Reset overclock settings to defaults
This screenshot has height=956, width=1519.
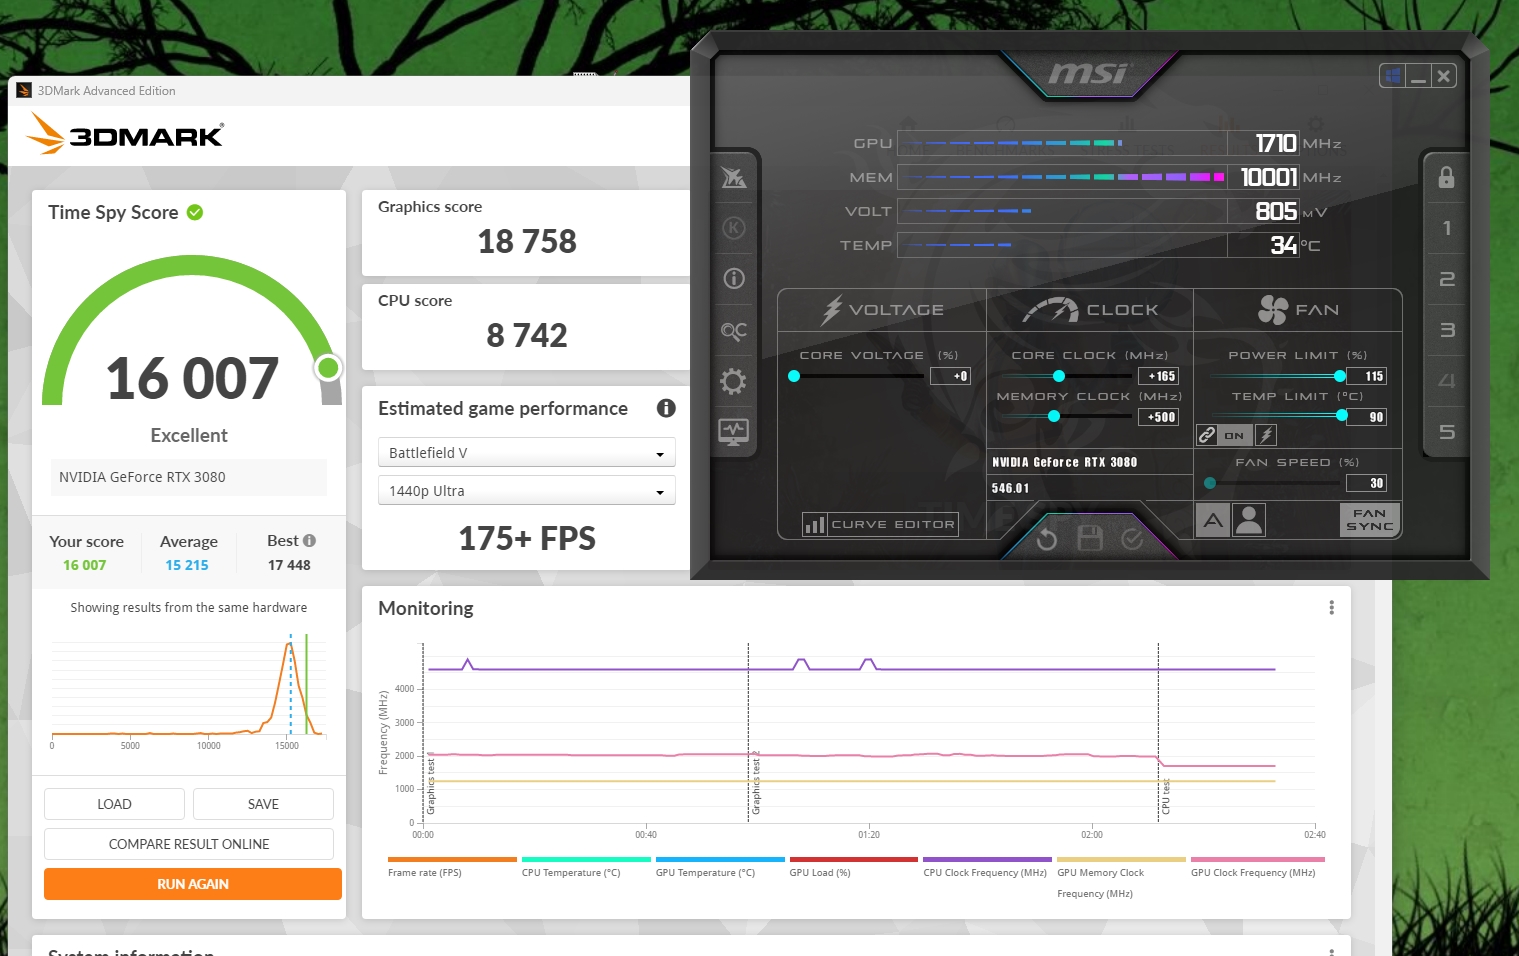(x=1047, y=540)
